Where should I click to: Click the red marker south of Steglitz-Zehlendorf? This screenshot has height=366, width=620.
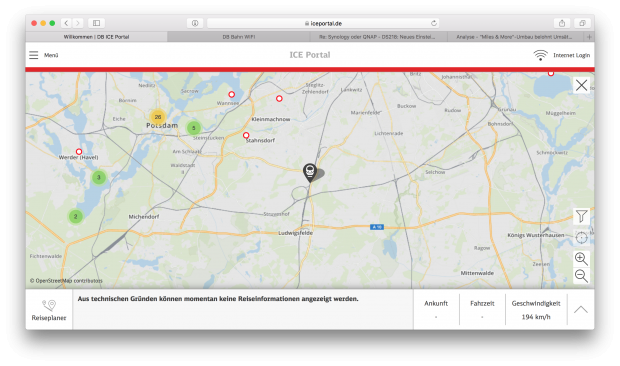(x=279, y=98)
